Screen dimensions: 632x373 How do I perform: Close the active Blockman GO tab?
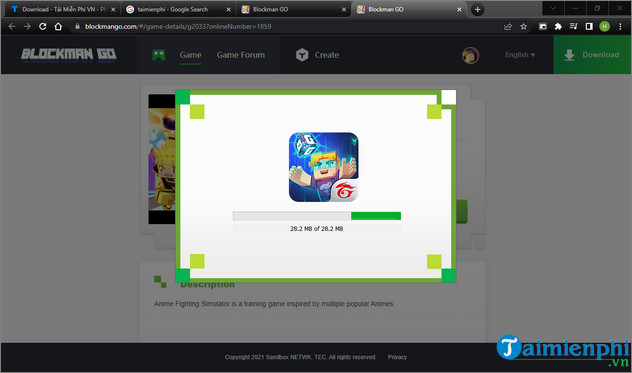tap(459, 9)
